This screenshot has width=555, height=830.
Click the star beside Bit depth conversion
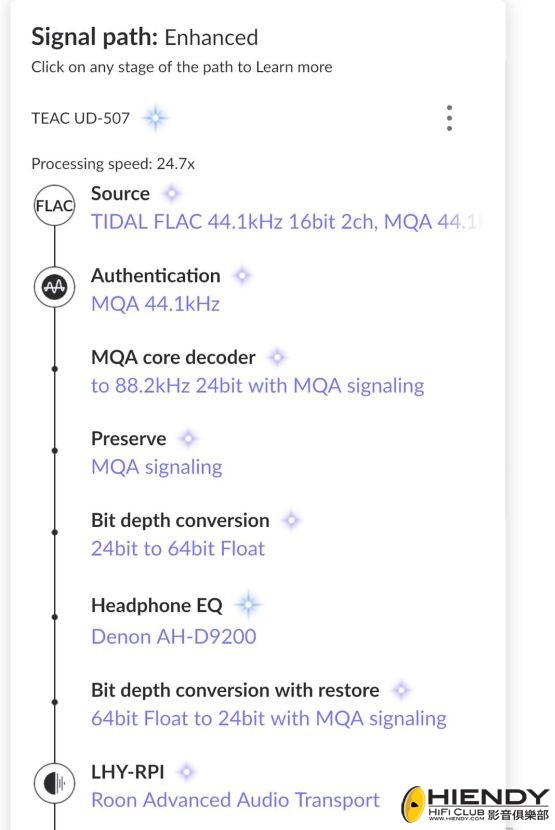291,520
